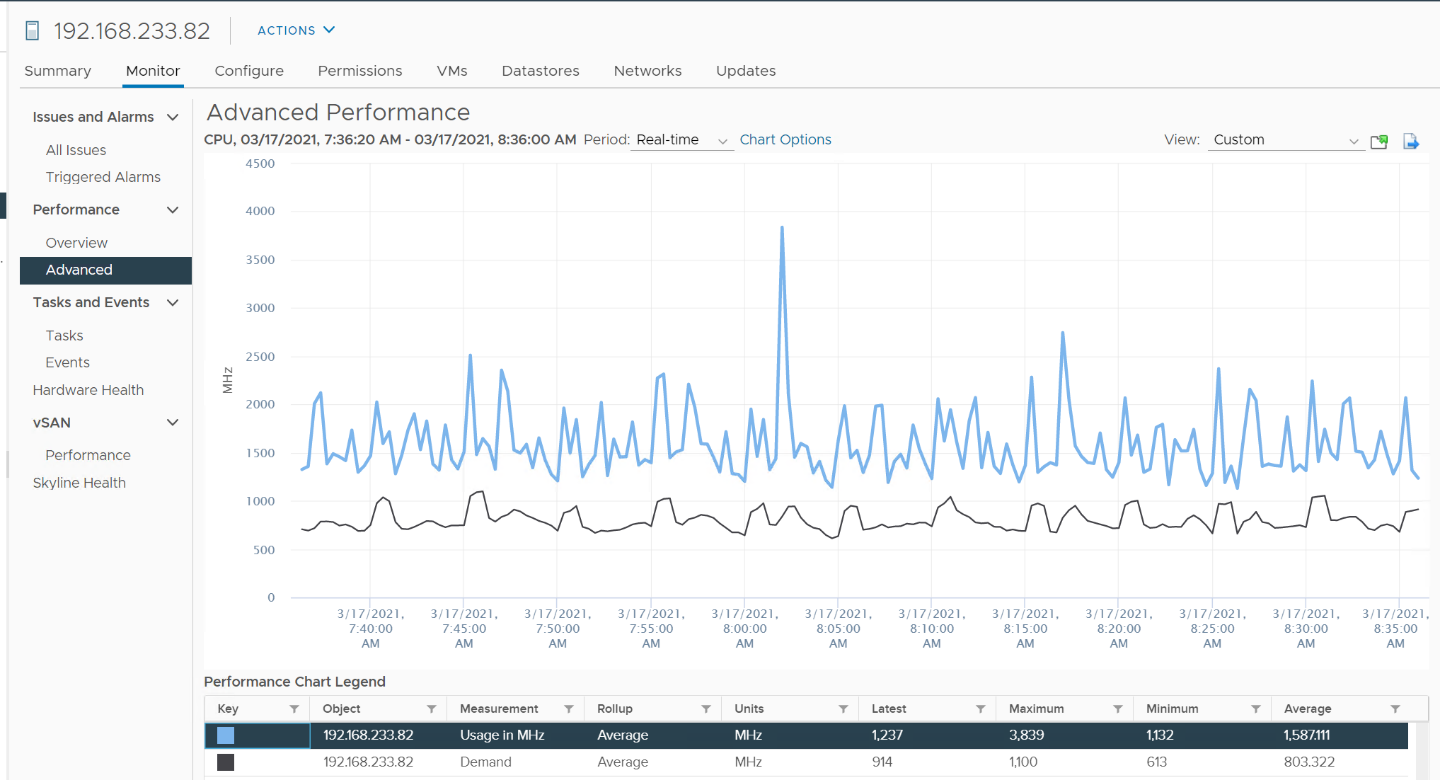Filter the Units column via its funnel icon
The image size is (1440, 780).
tap(843, 709)
